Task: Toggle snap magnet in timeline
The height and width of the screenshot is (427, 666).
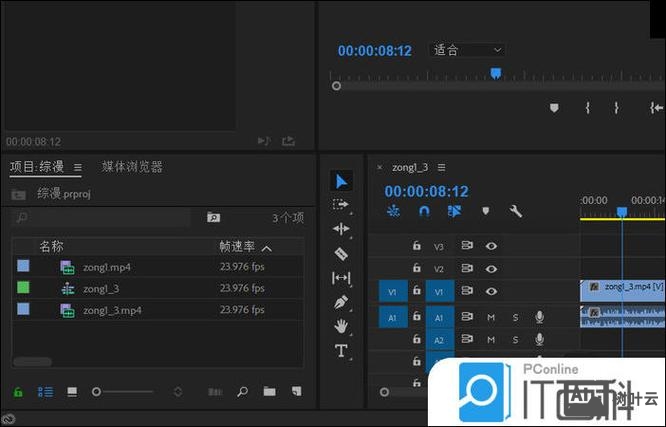Action: [424, 211]
